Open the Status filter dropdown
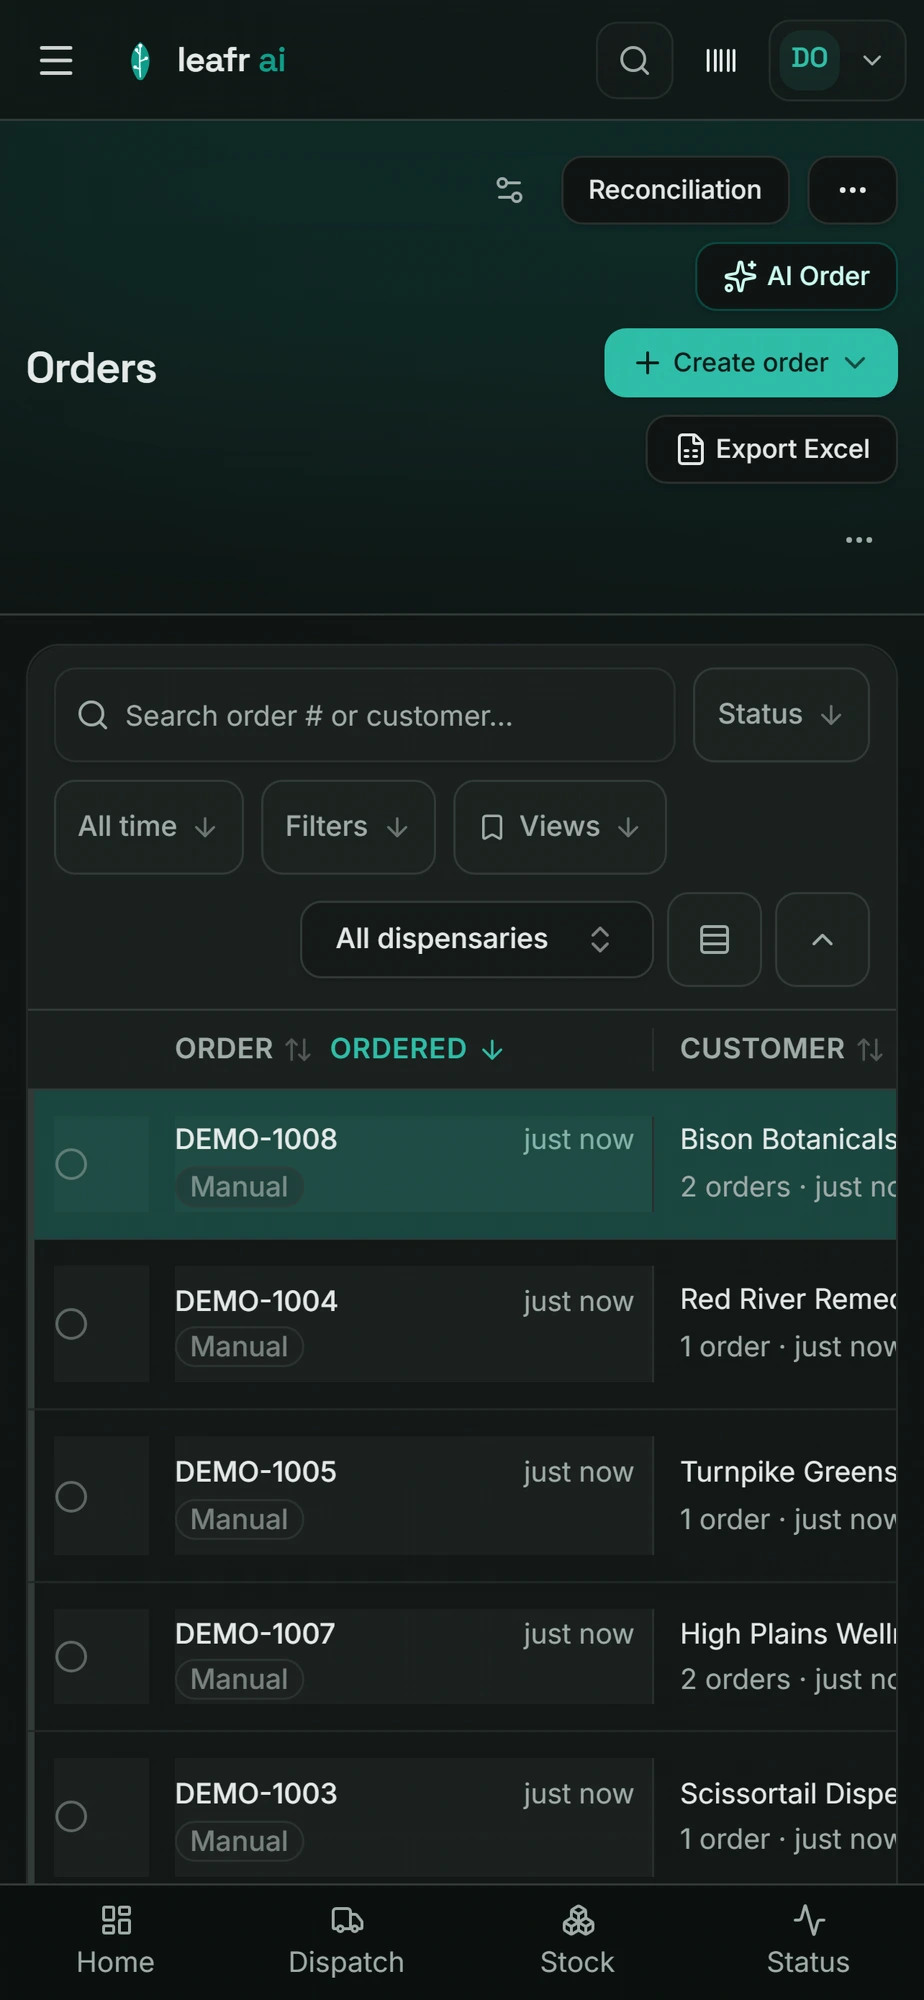The image size is (924, 2000). 781,715
